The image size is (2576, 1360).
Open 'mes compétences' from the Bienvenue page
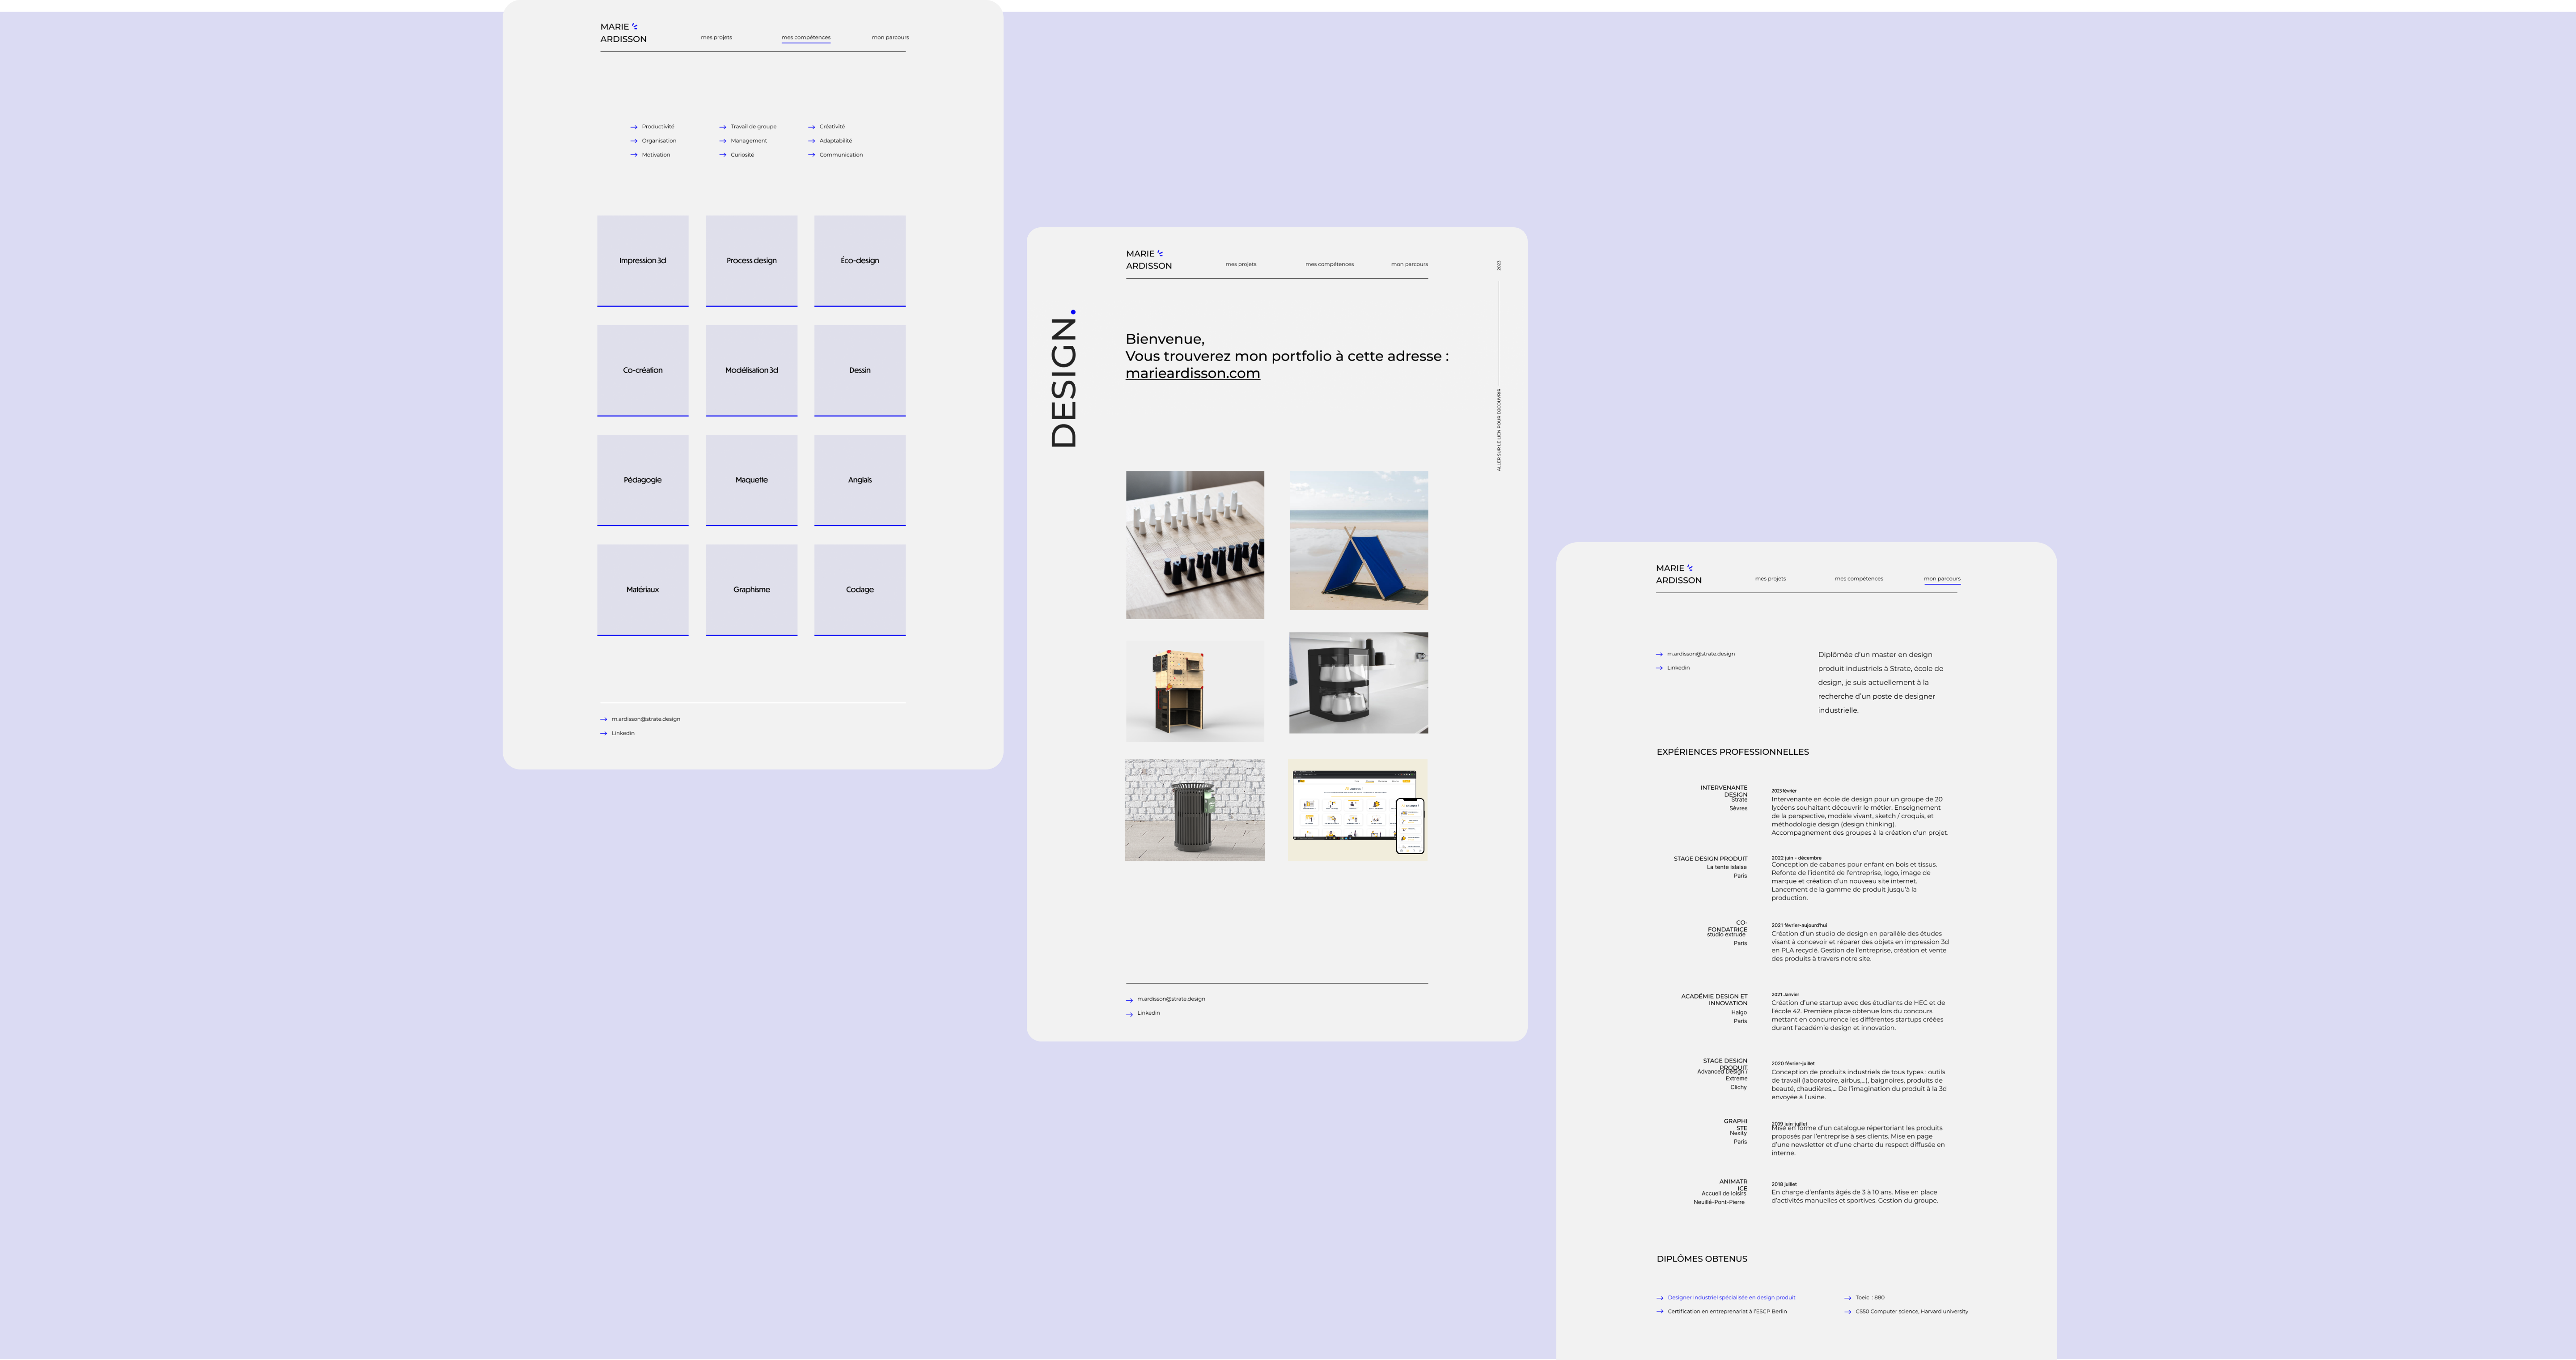(1329, 265)
